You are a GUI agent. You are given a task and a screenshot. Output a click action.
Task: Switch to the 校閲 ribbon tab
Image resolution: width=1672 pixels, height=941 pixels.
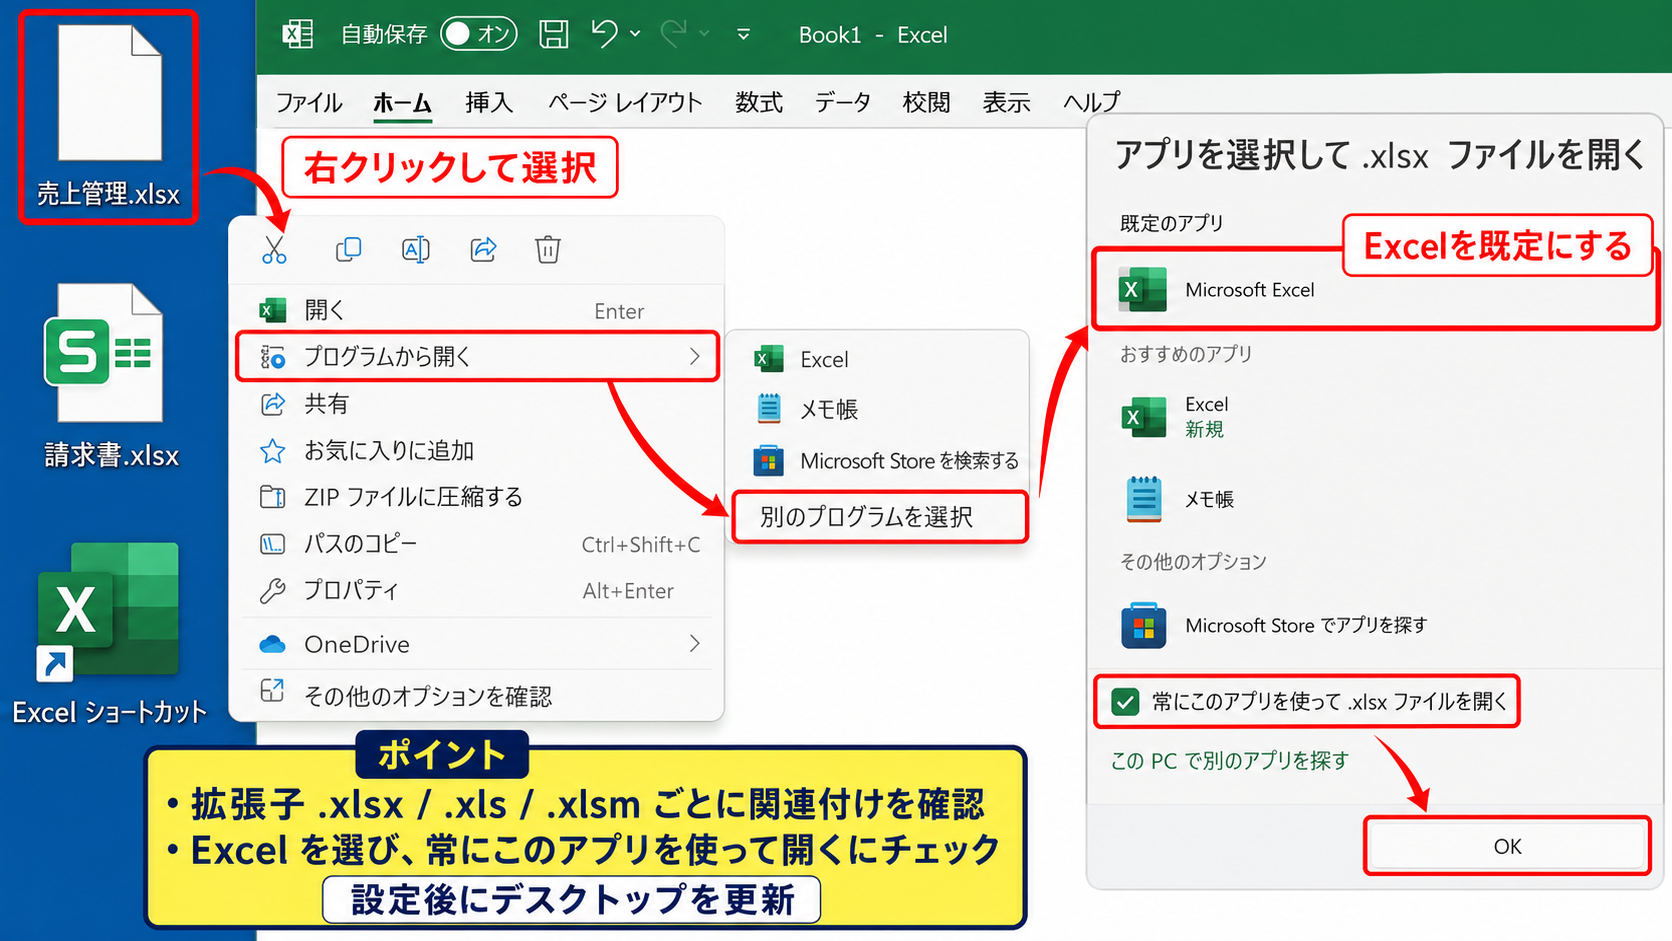pos(926,102)
